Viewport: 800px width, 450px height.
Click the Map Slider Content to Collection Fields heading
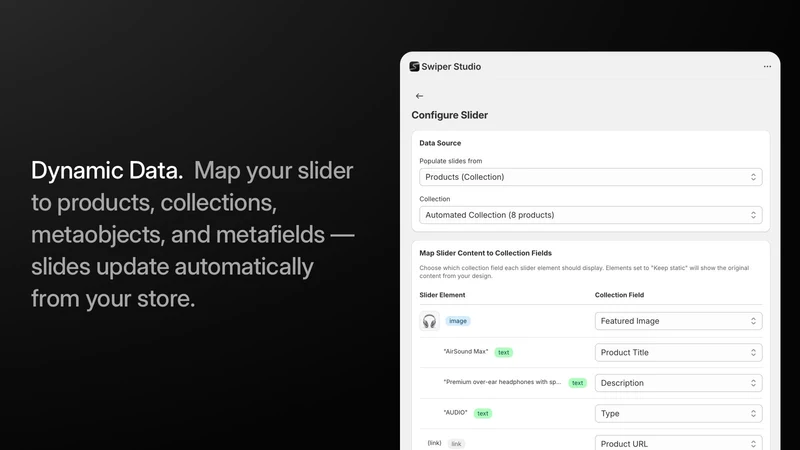point(485,253)
